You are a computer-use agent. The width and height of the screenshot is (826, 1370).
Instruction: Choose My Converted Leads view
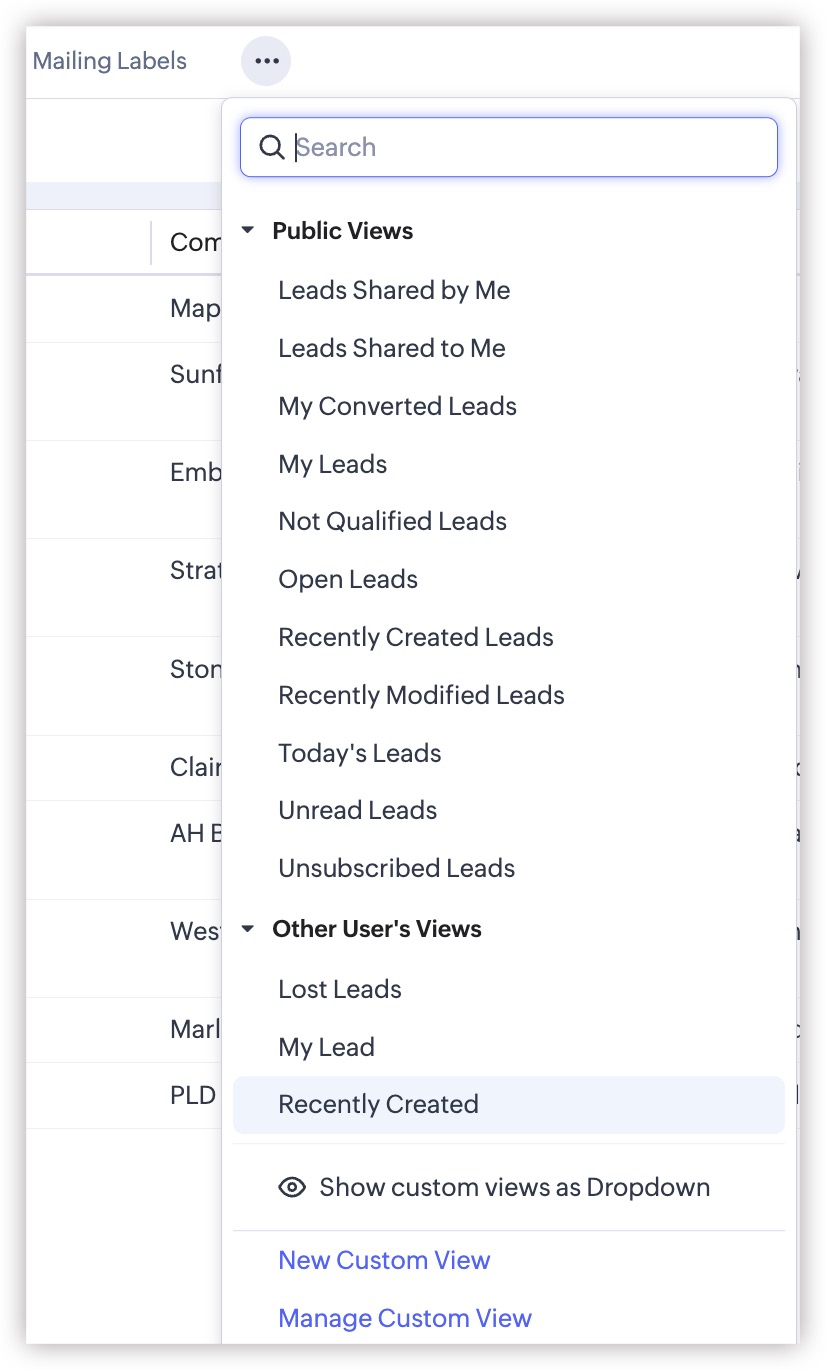pyautogui.click(x=397, y=407)
